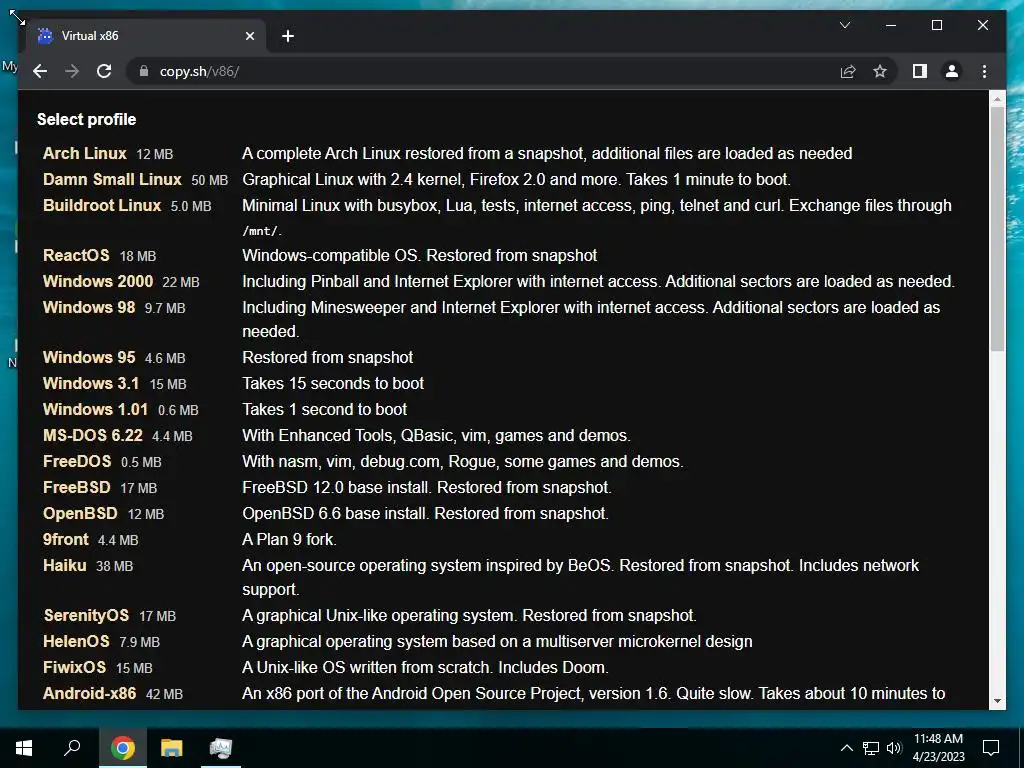Close the Virtual x86 tab
1024x768 pixels.
tap(249, 36)
